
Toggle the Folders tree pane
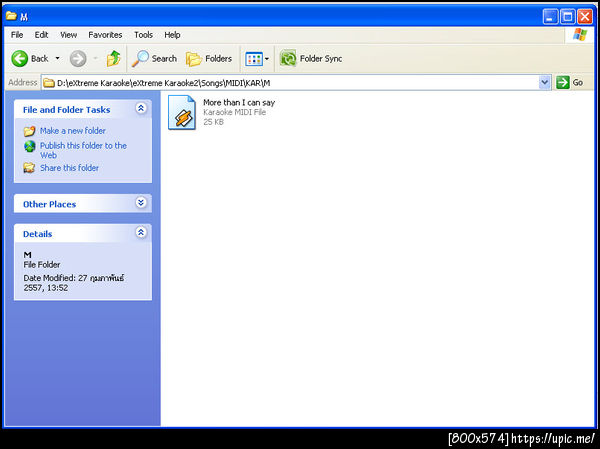[x=209, y=59]
